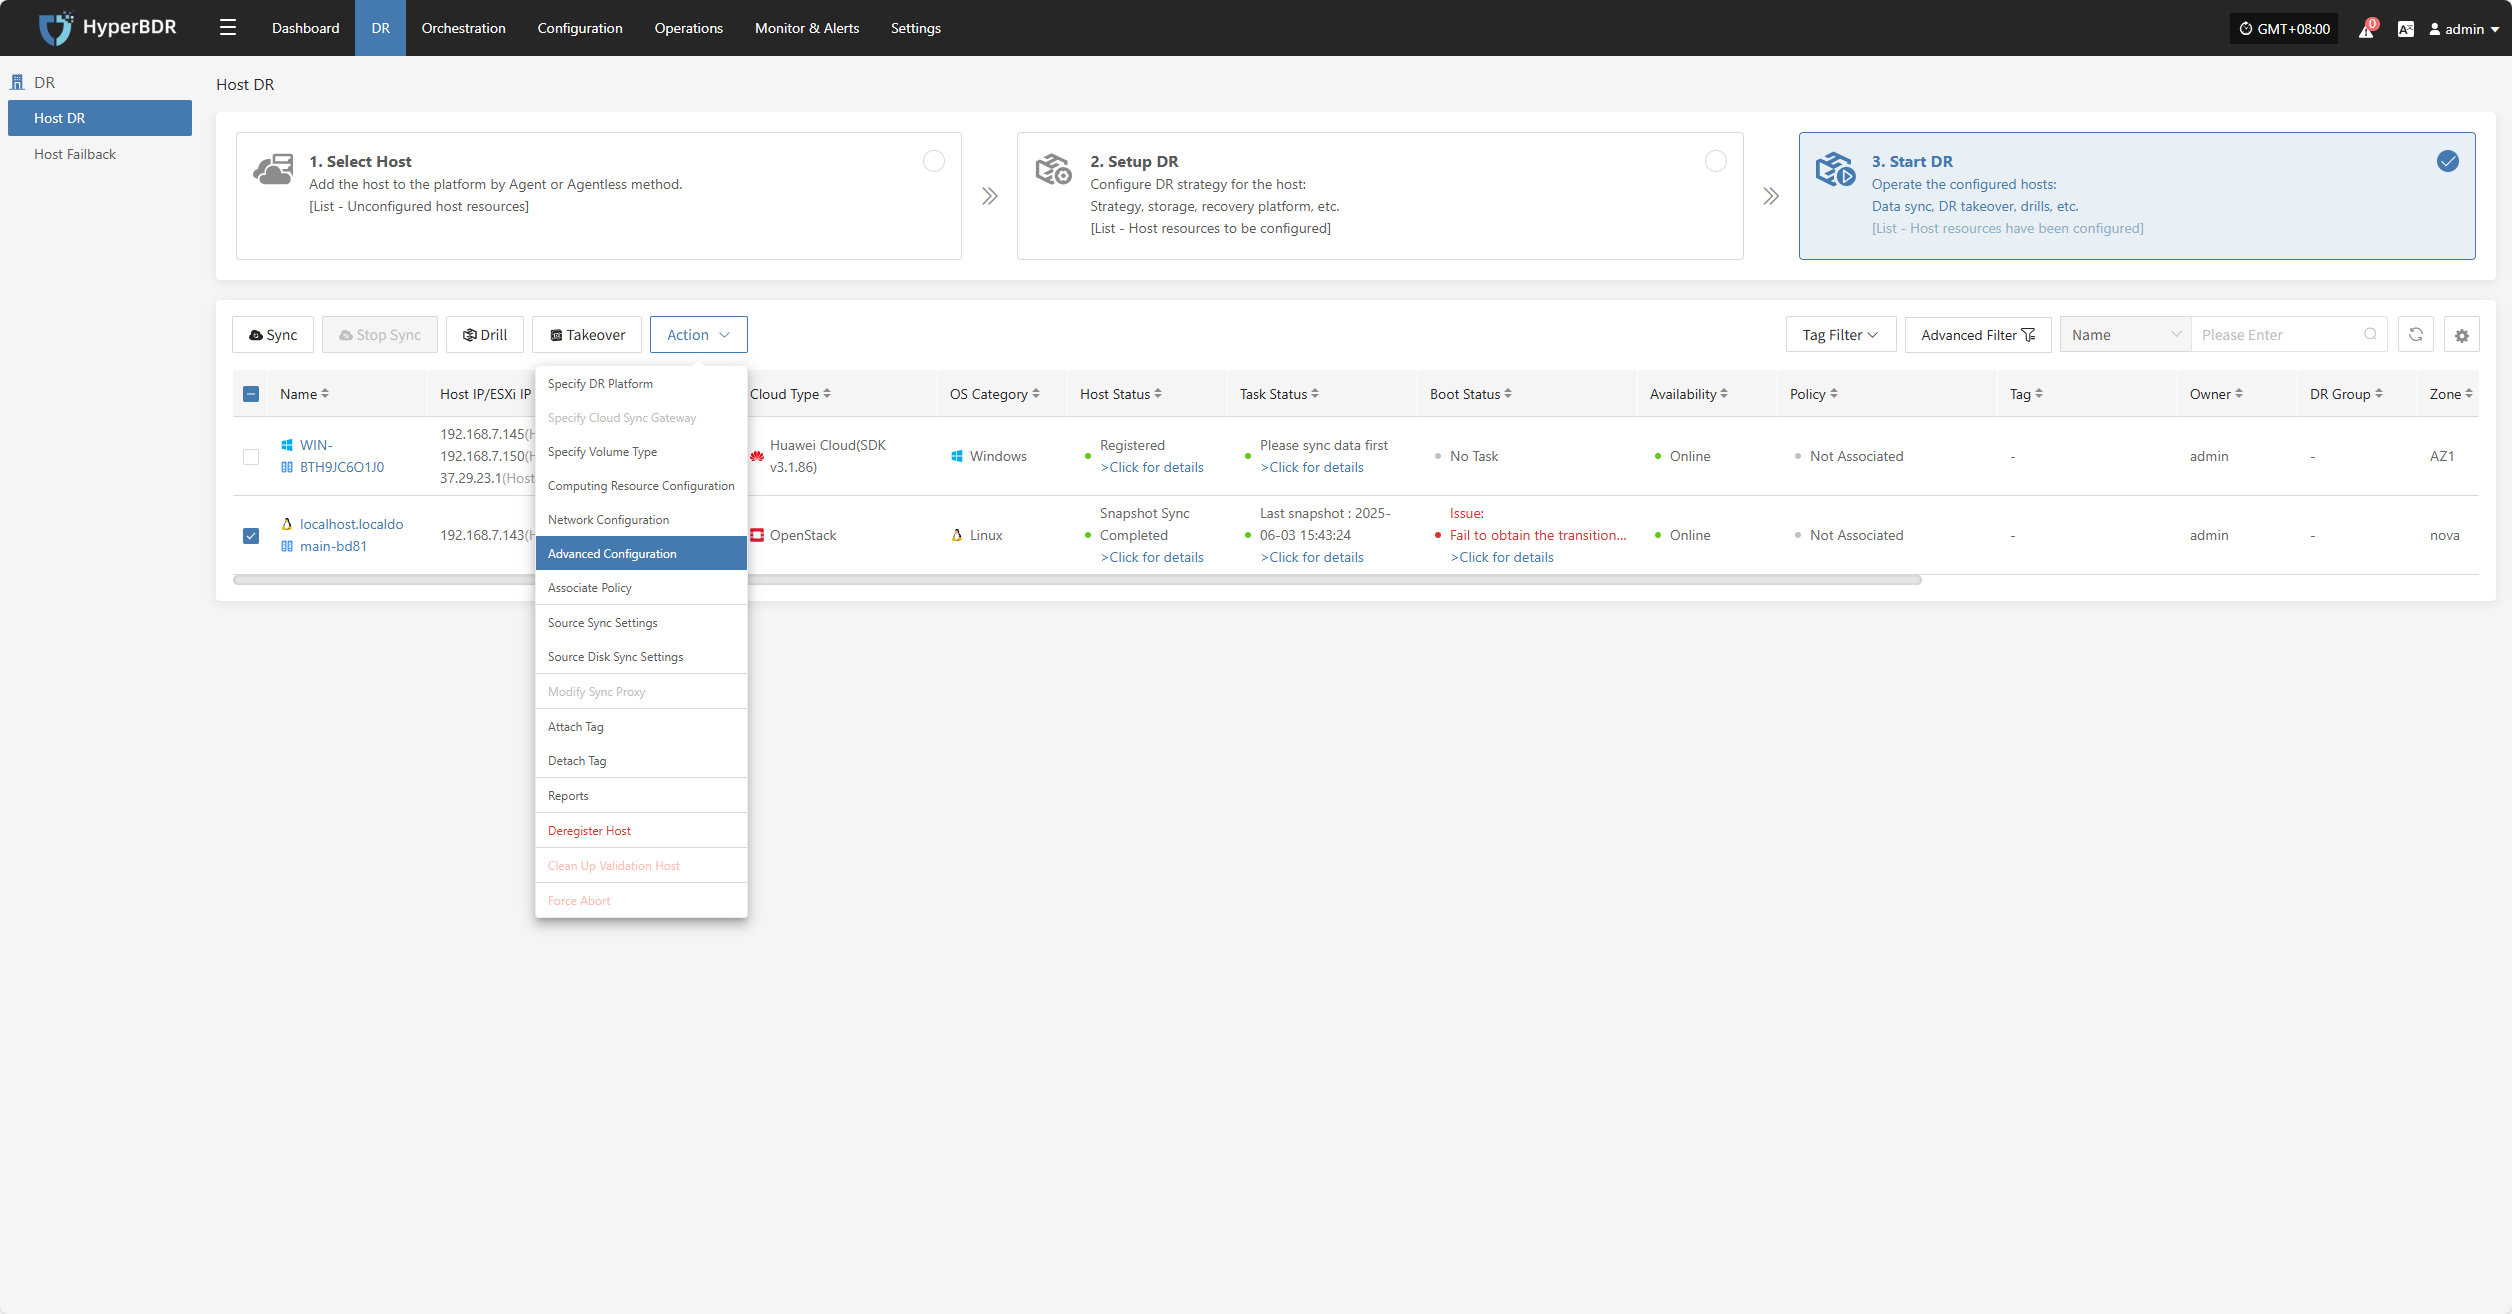Click the Linux icon beside localhost.localdo

pos(287,524)
